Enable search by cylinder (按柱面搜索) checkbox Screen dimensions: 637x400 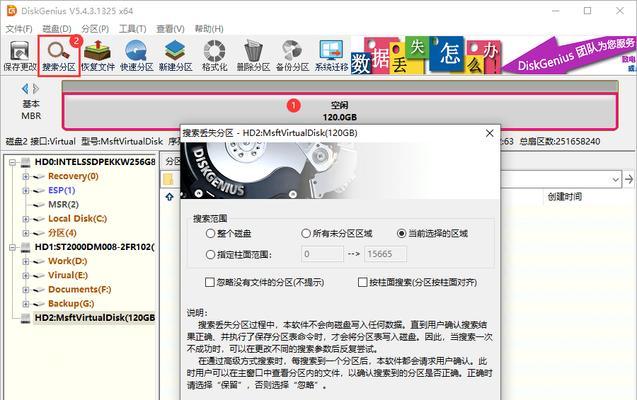pos(362,282)
